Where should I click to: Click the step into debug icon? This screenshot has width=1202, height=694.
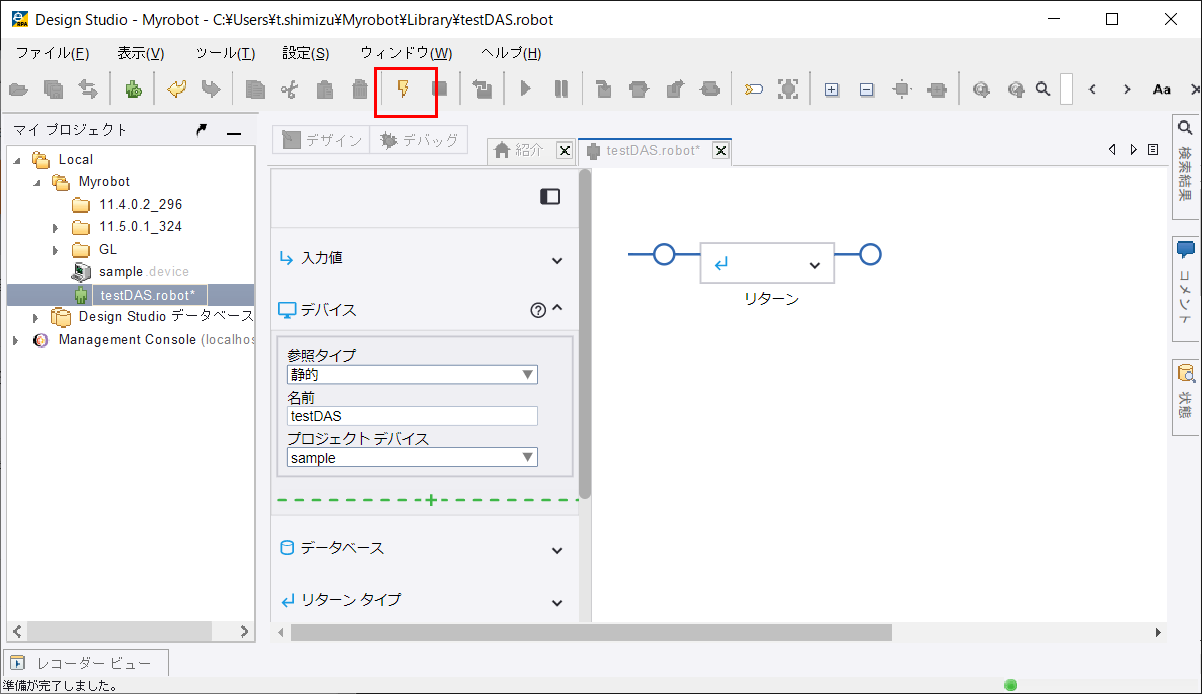click(x=604, y=90)
